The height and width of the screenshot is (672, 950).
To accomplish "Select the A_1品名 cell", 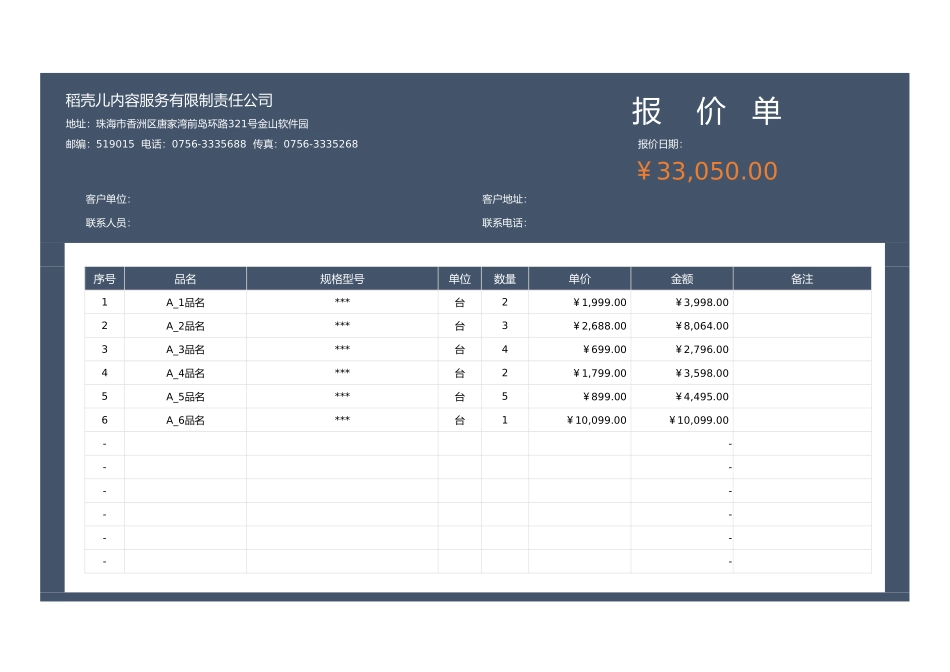I will pyautogui.click(x=184, y=301).
